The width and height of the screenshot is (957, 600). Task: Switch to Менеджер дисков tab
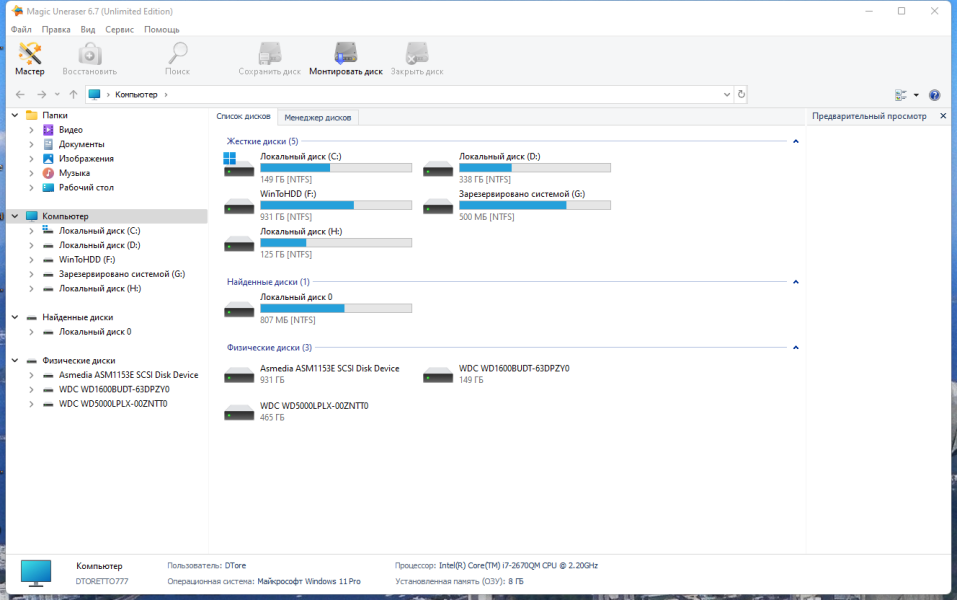coord(317,117)
